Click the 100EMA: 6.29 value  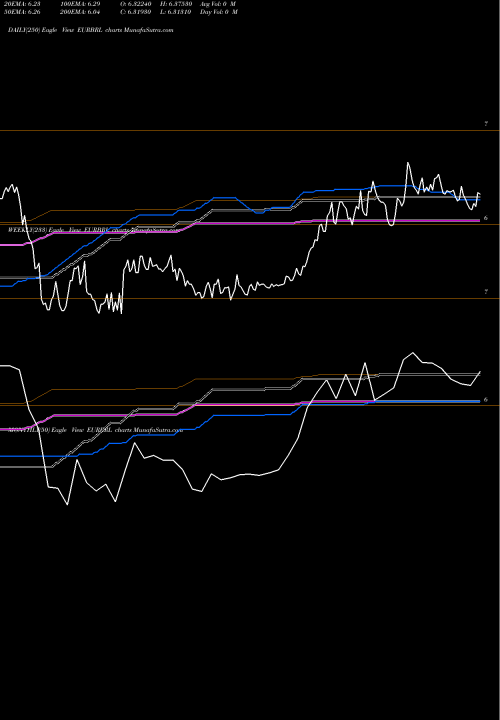(80, 4)
